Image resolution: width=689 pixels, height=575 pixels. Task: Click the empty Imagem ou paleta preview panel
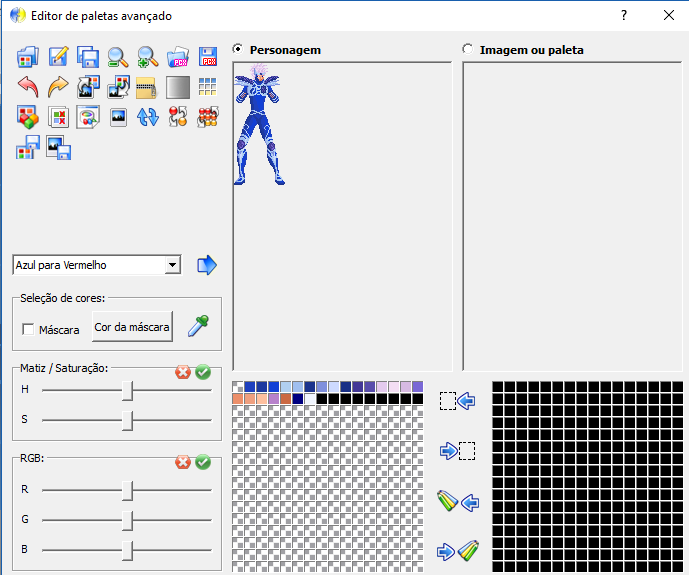(x=573, y=217)
